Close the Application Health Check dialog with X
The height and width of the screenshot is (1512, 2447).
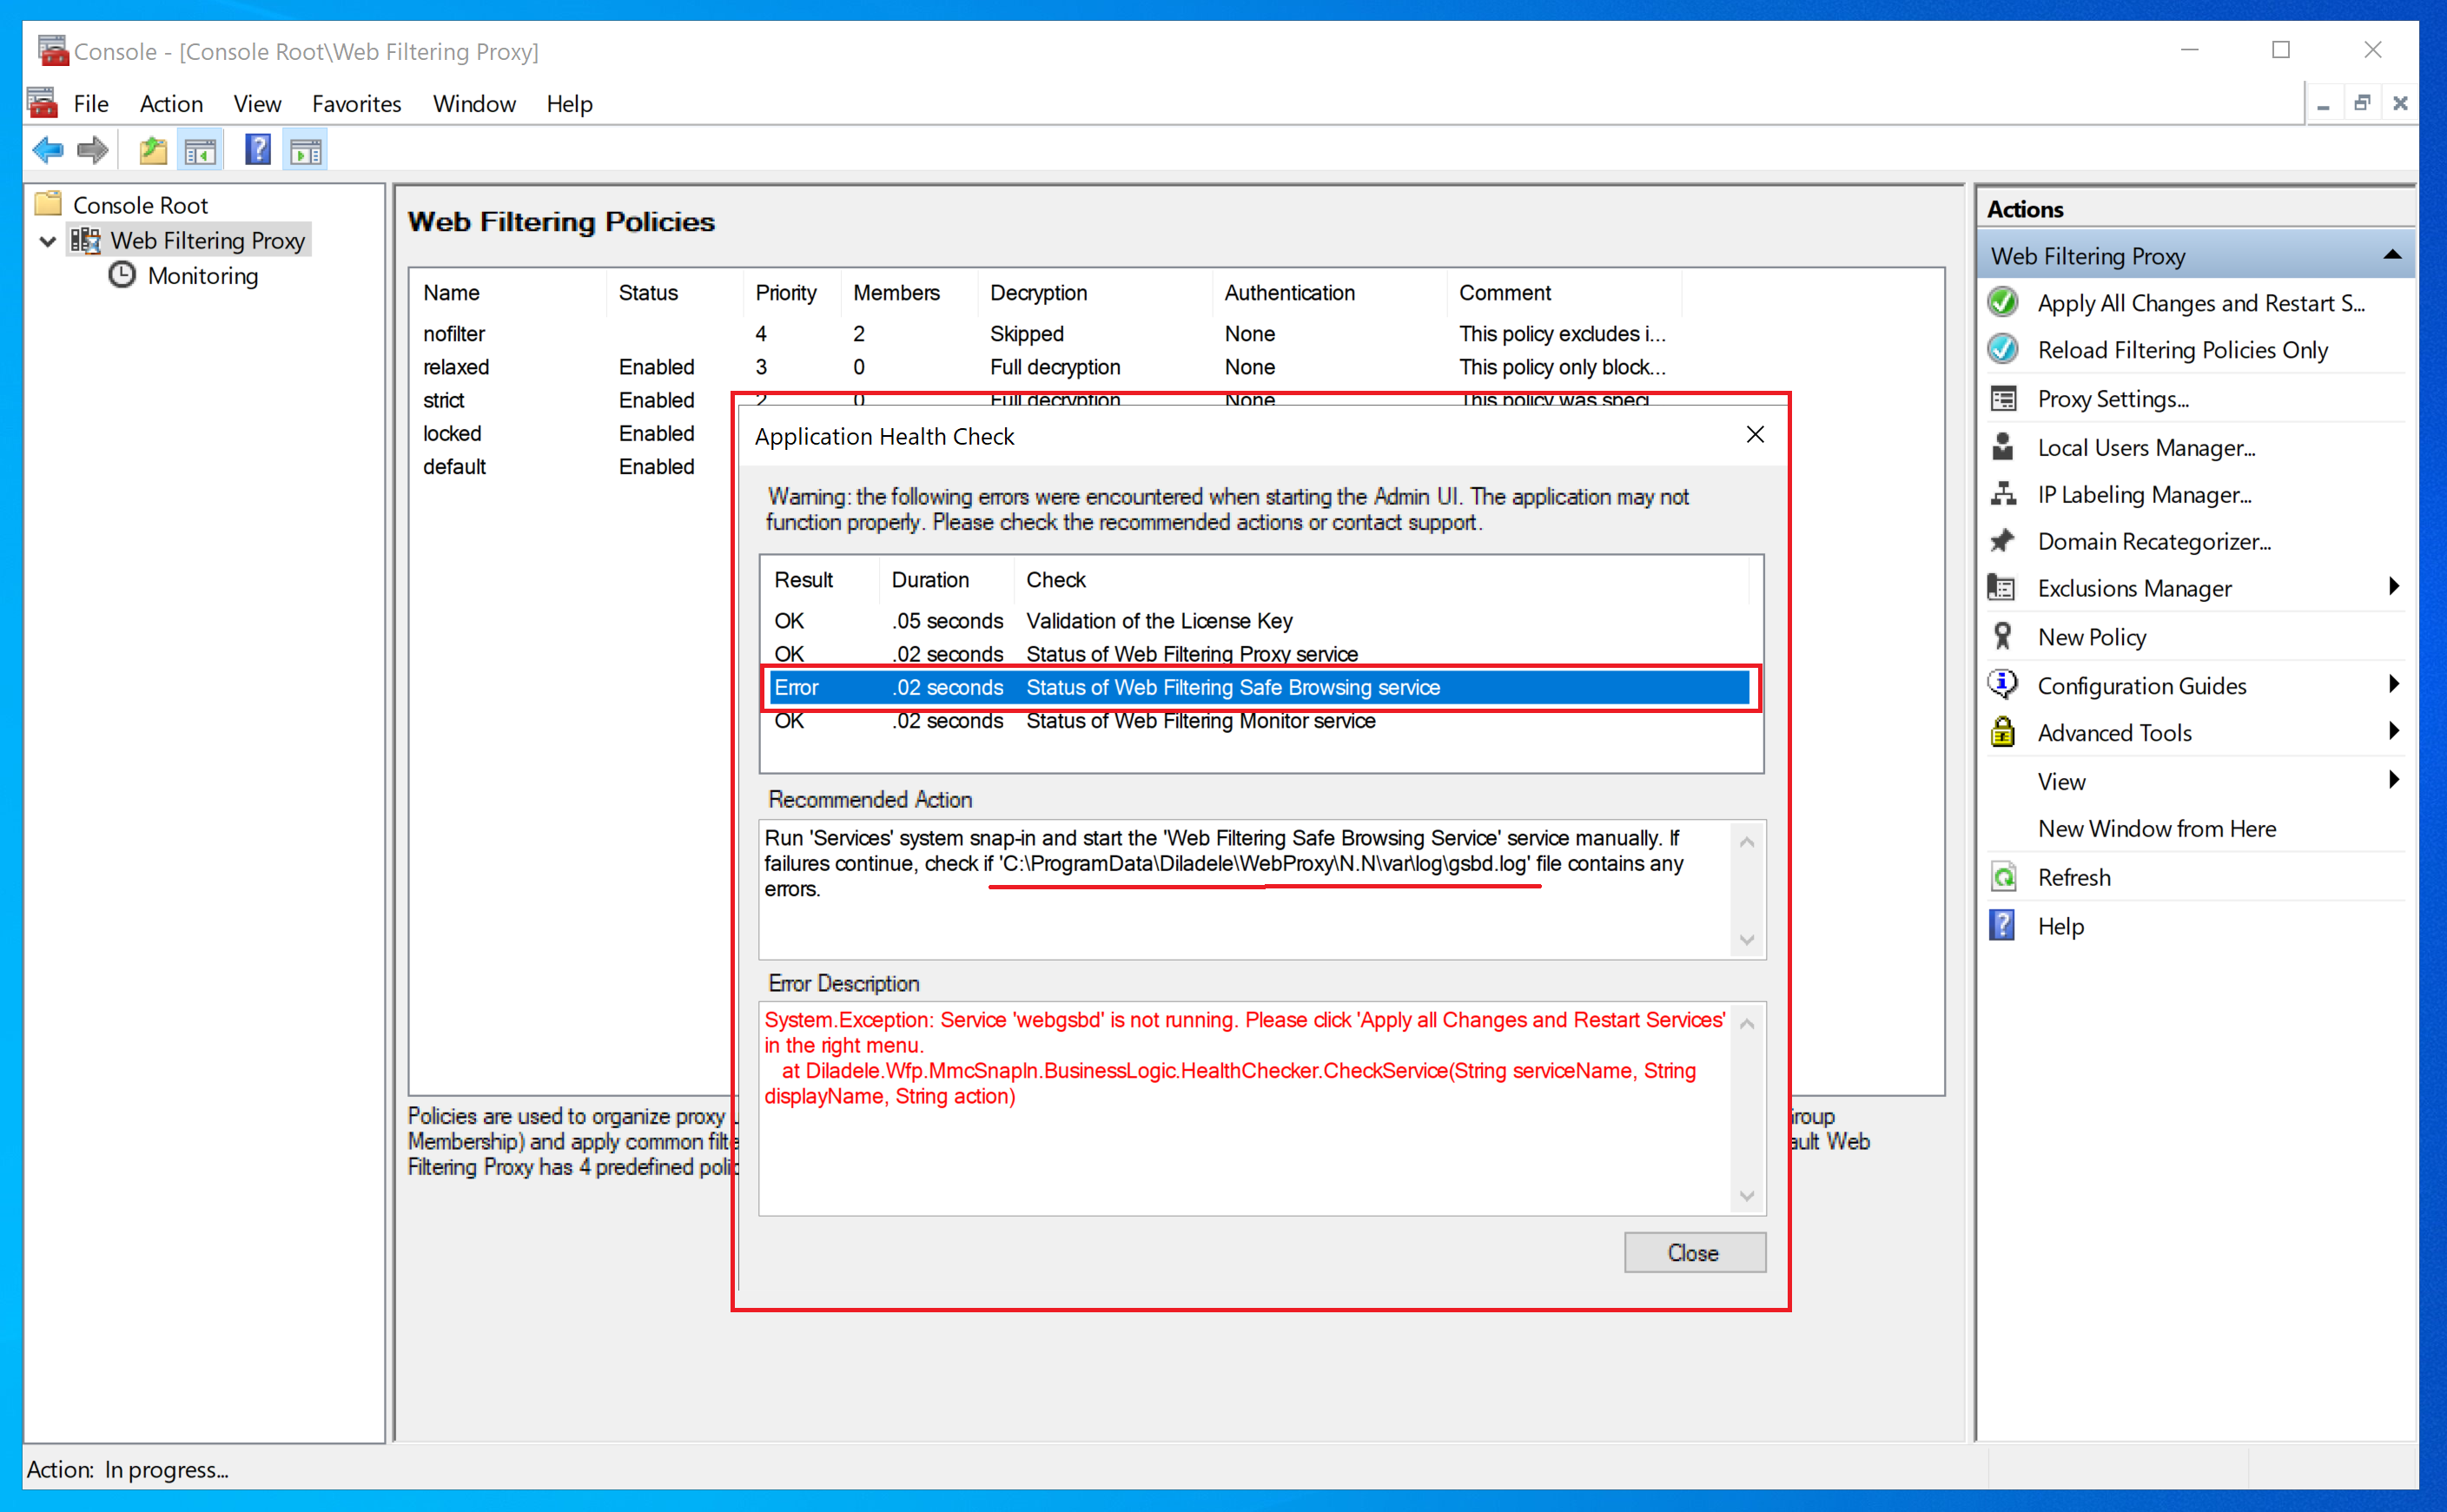1755,434
